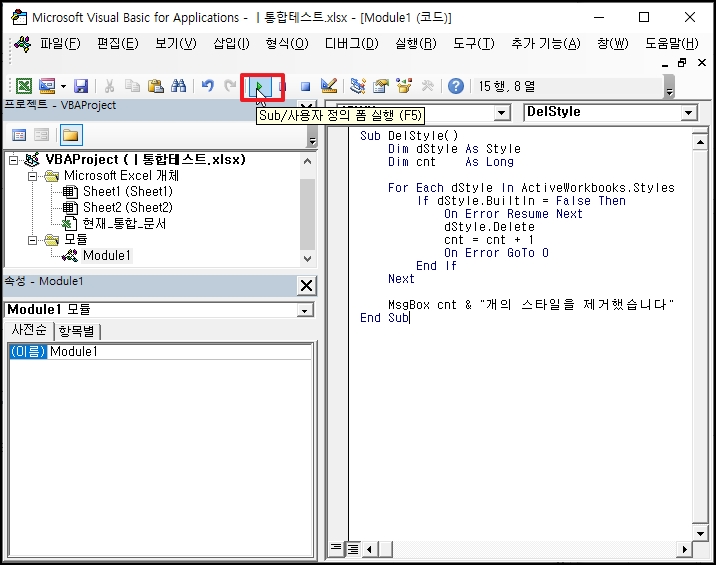This screenshot has width=716, height=565.
Task: Open the DelStyle procedure dropdown
Action: (x=689, y=113)
